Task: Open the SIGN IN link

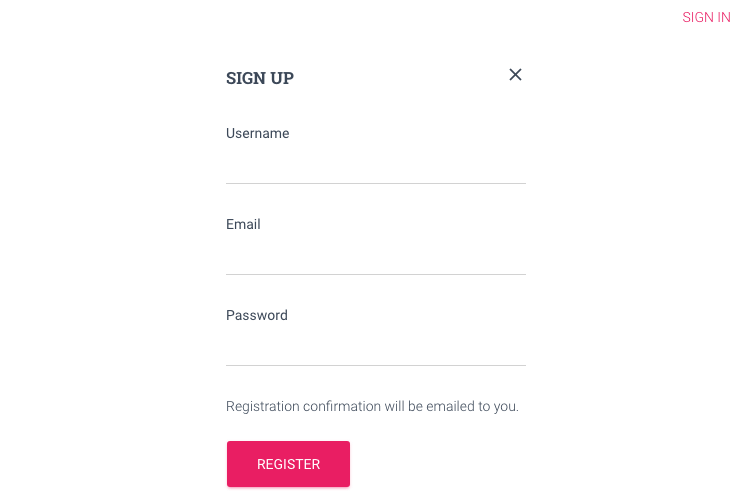Action: (x=706, y=17)
